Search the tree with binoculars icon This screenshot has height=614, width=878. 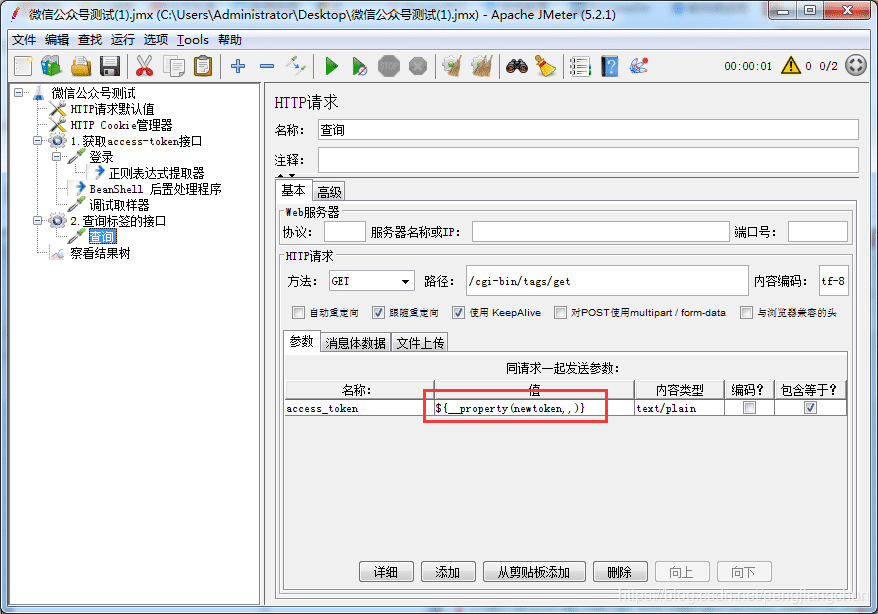point(516,66)
